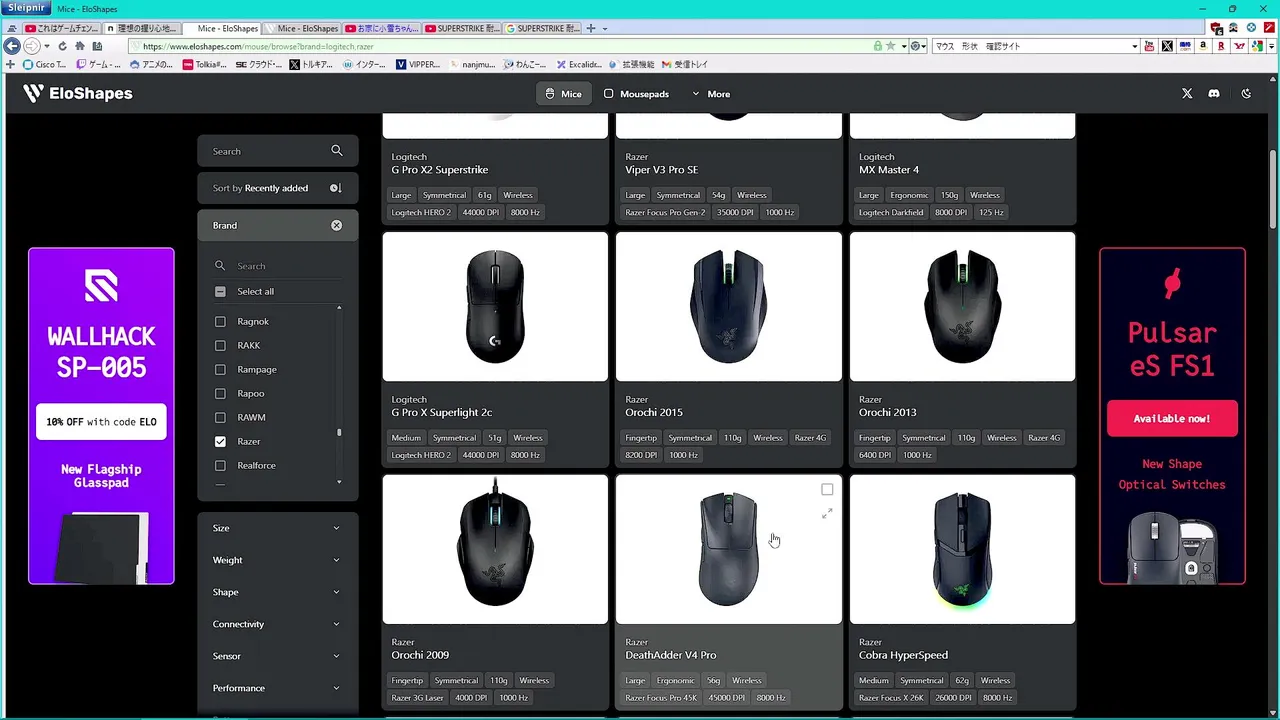The image size is (1280, 720).
Task: Click the browser home icon
Action: pos(80,46)
